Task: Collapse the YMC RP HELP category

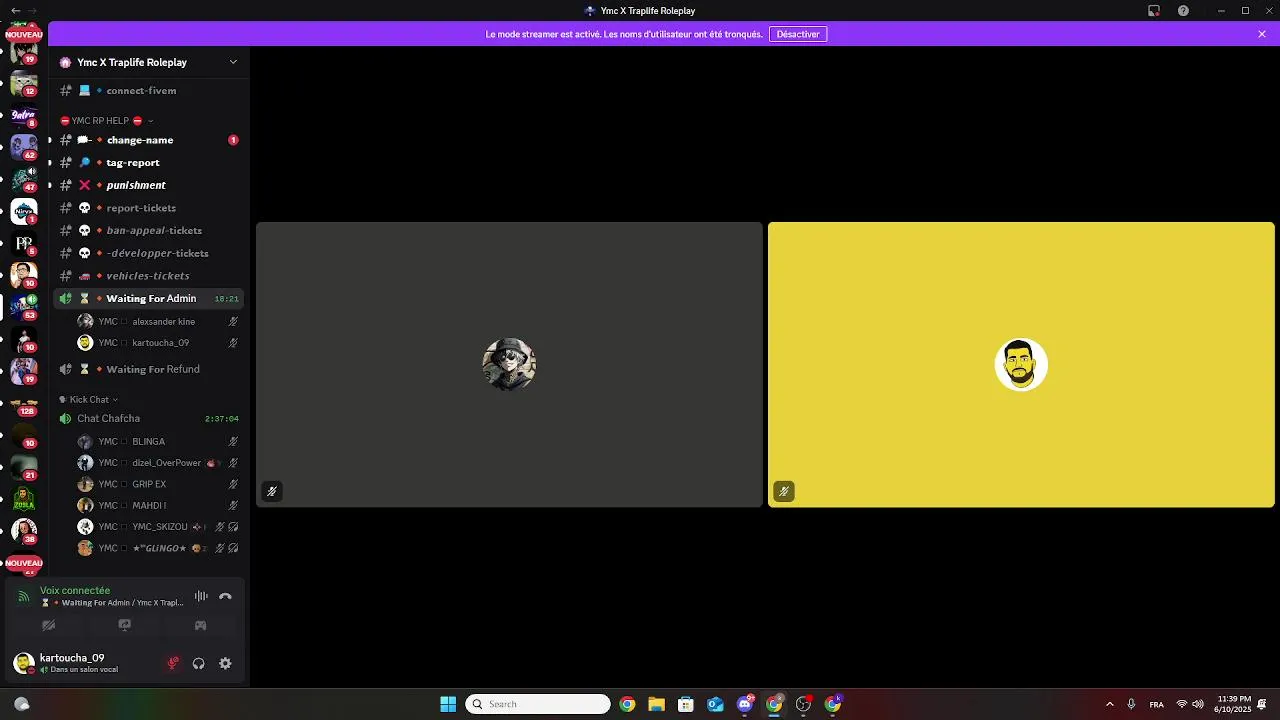Action: 106,121
